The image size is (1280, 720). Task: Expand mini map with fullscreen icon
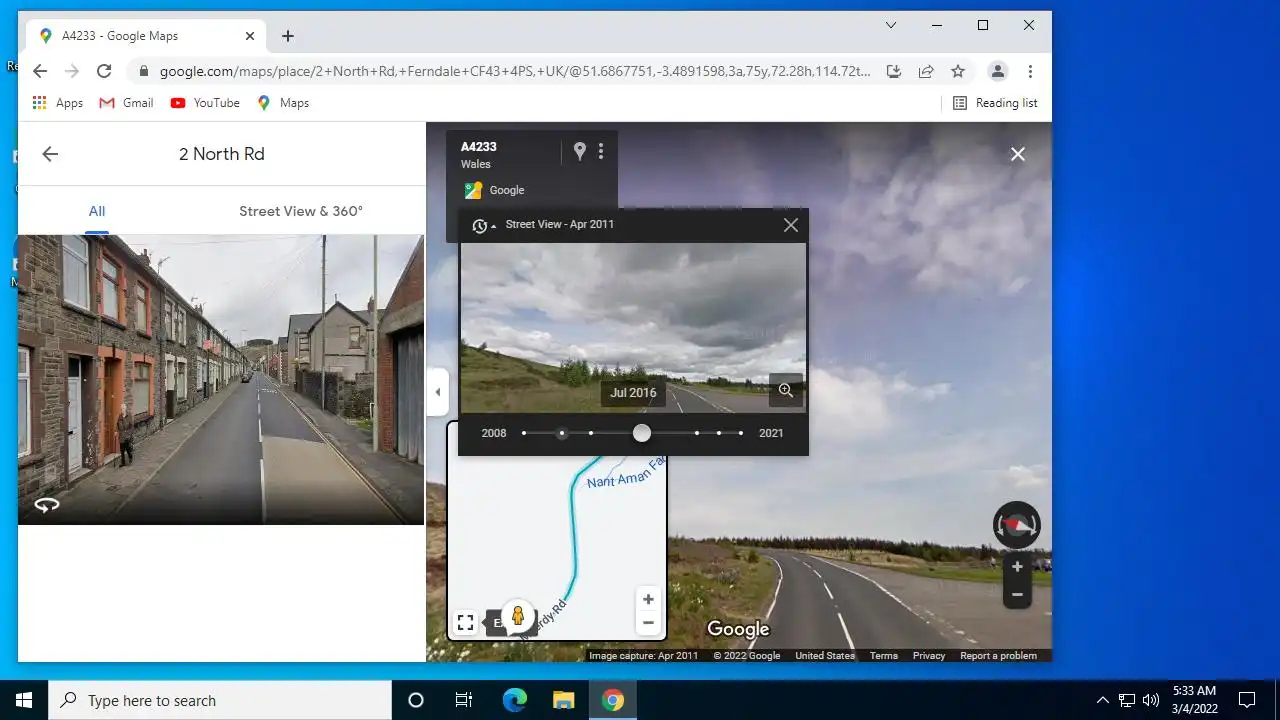pos(465,622)
